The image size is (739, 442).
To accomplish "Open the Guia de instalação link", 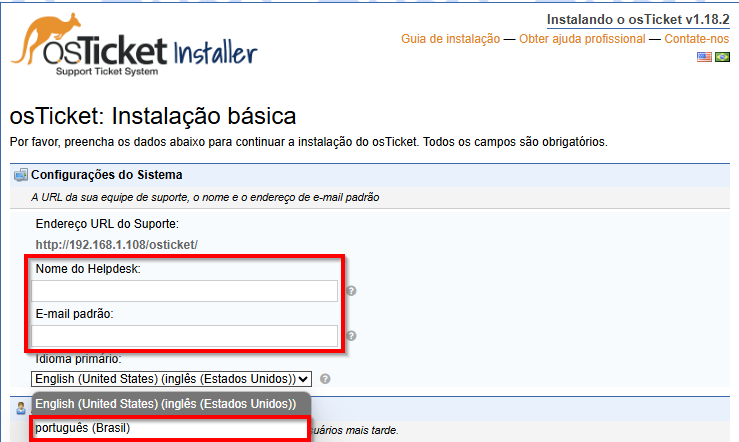I will [x=450, y=39].
